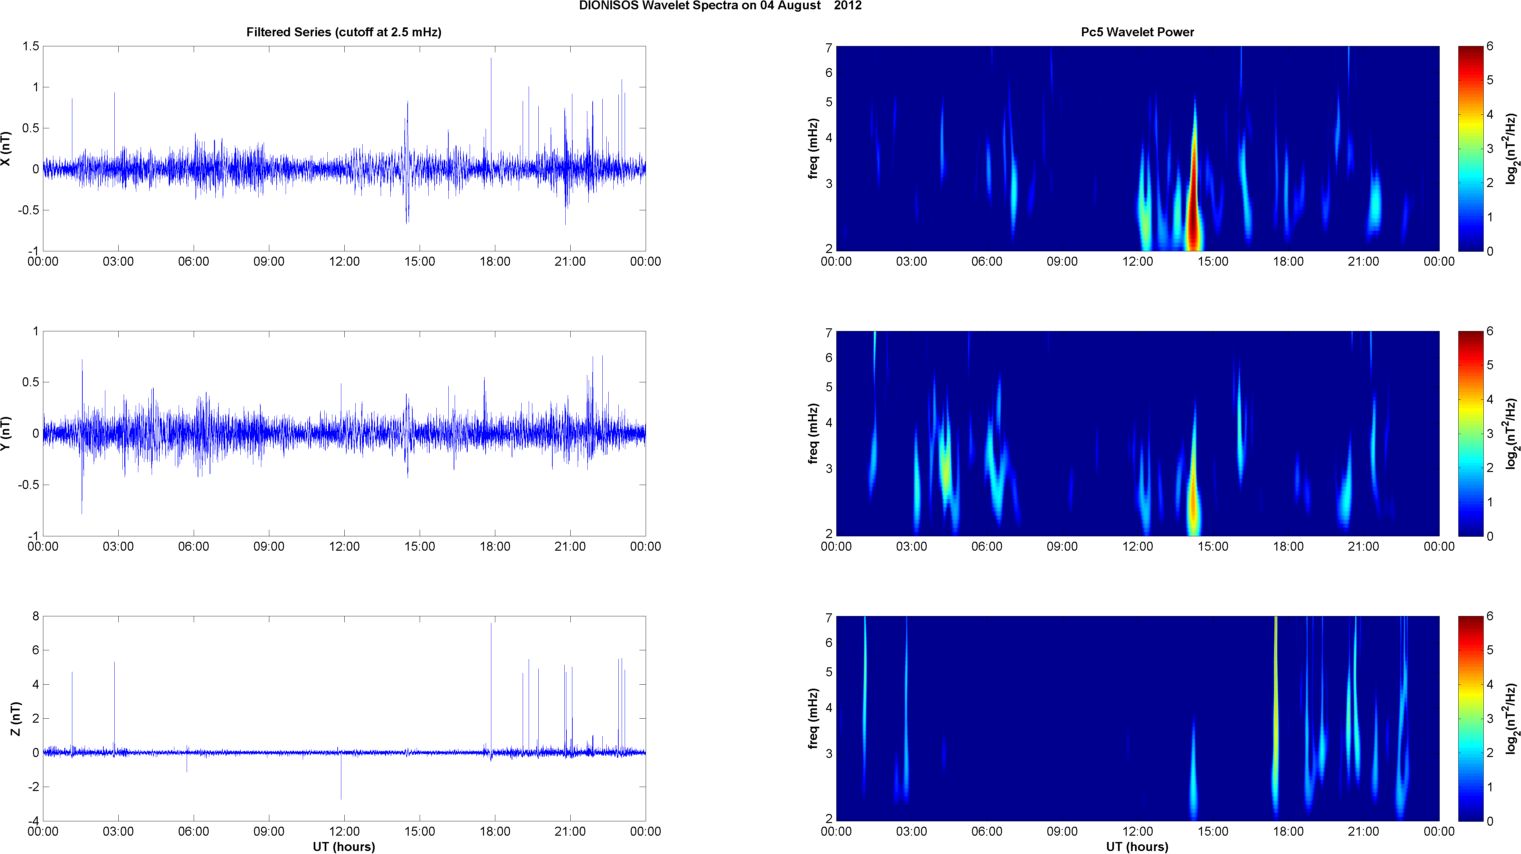Click 21:00 tick below the Z series plot

pyautogui.click(x=570, y=832)
